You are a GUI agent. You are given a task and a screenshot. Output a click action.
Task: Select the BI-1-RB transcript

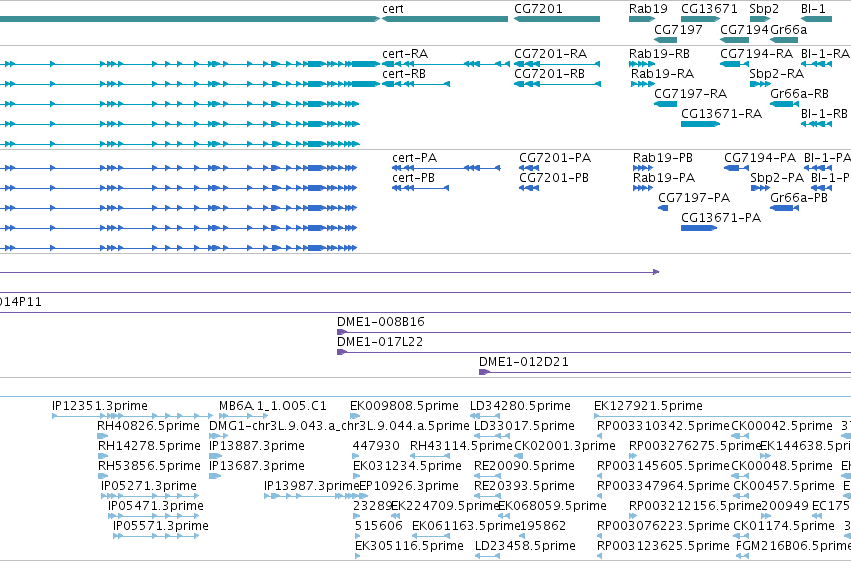pos(816,124)
